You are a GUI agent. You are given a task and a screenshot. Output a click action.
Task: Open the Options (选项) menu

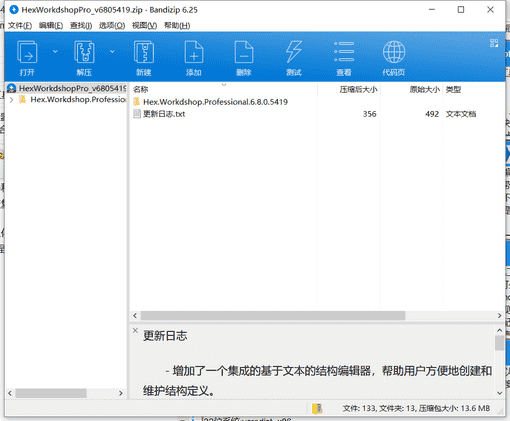(x=112, y=26)
